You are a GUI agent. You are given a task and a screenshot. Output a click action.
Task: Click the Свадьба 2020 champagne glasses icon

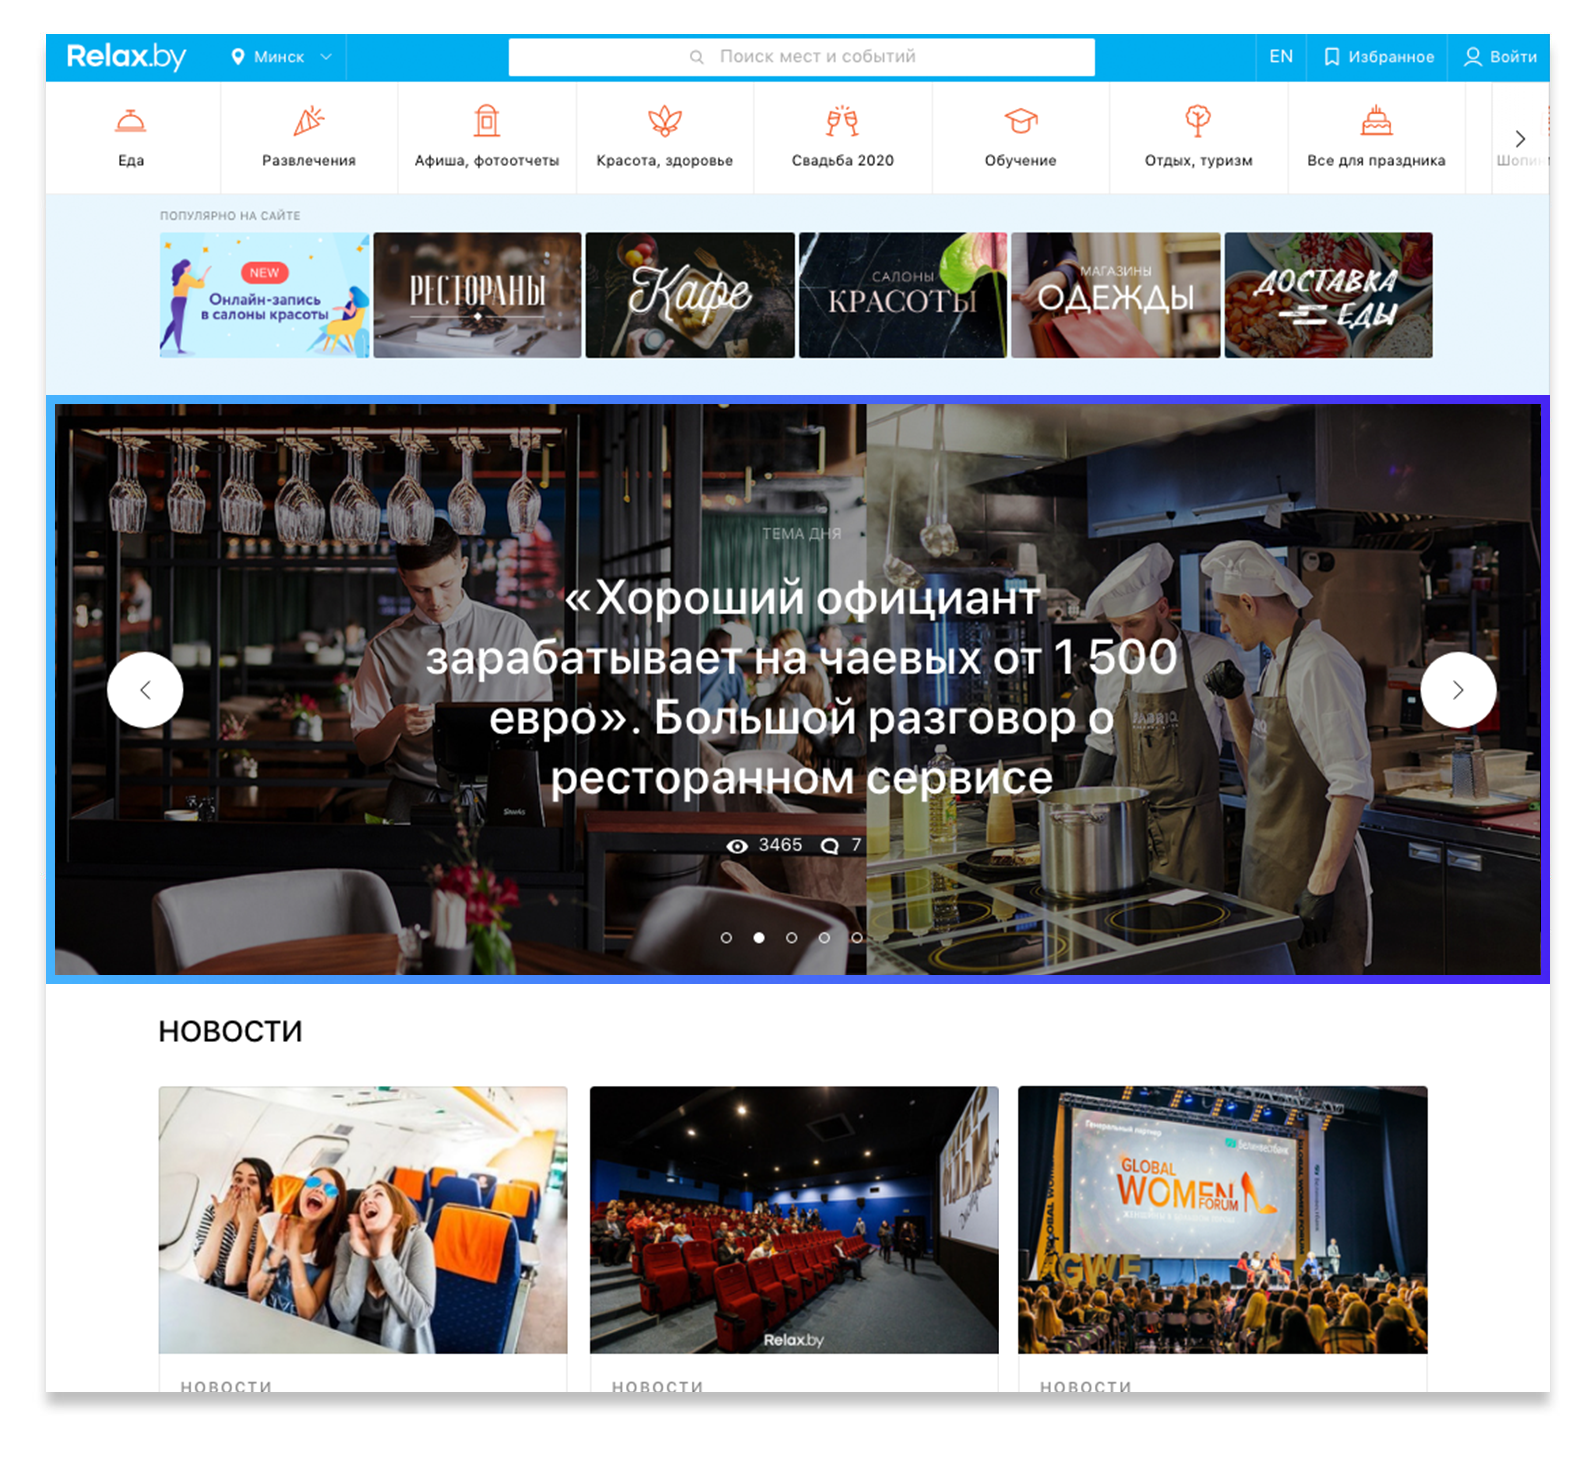click(x=842, y=122)
